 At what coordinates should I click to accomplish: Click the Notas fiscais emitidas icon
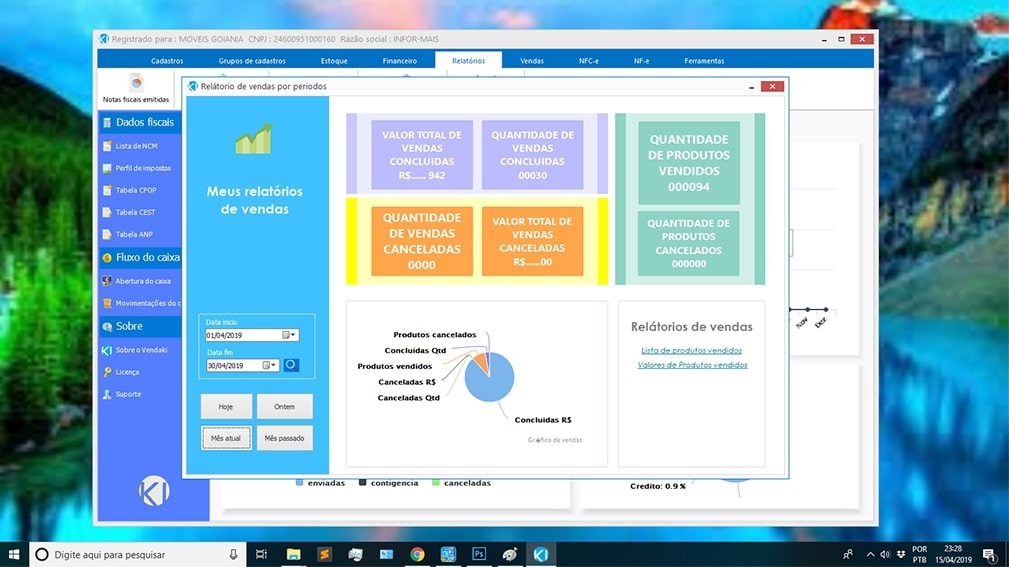[x=136, y=84]
